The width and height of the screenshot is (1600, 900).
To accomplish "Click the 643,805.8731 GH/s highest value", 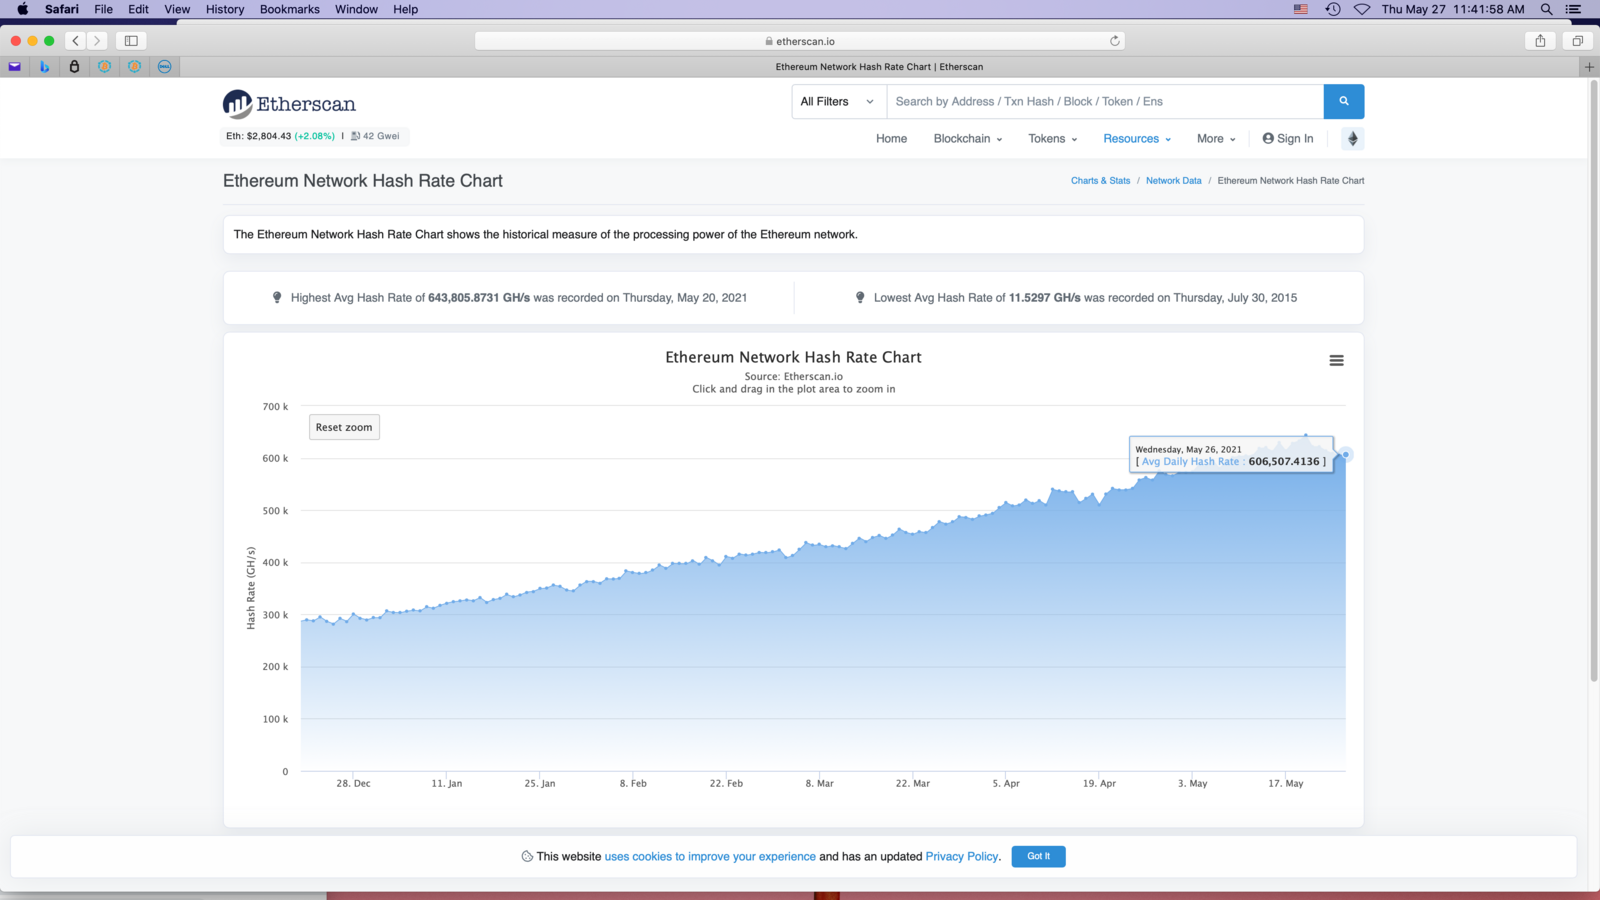I will coord(479,298).
